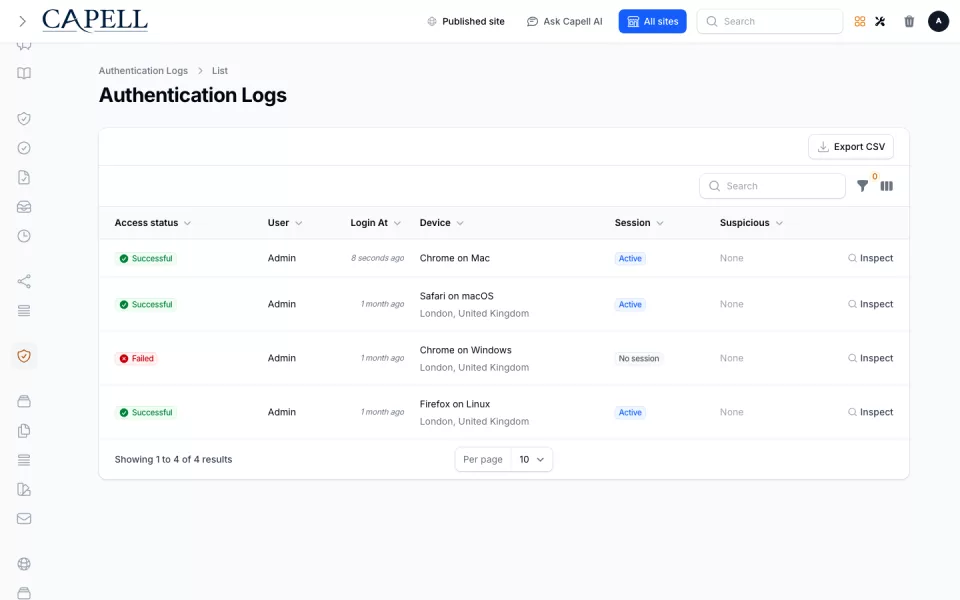Click the highlighted orange shield icon in sidebar
This screenshot has width=960, height=600.
[24, 356]
